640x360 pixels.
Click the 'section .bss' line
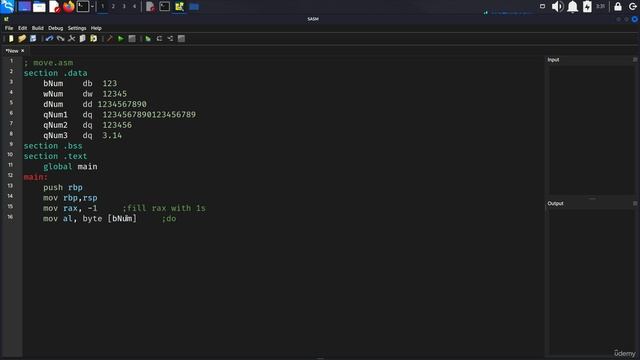53,146
